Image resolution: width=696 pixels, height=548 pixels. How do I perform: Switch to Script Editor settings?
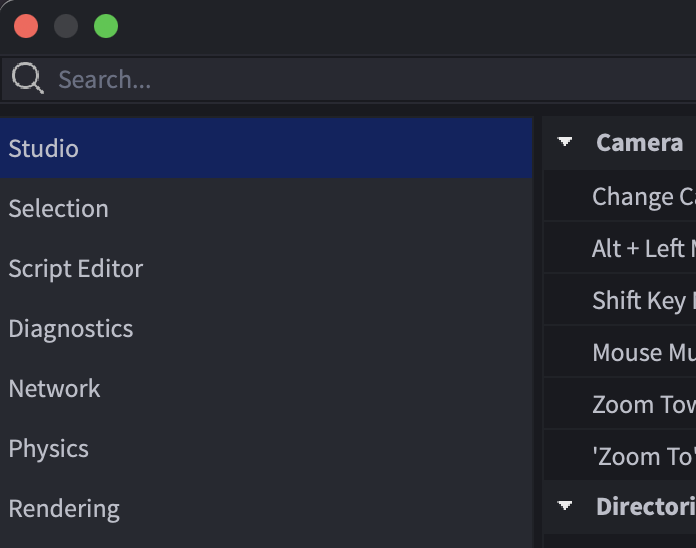coord(266,268)
